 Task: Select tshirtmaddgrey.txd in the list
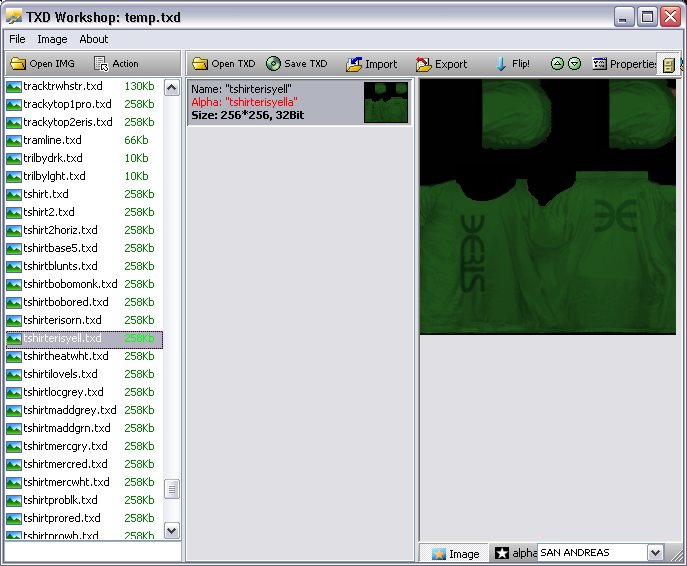(x=84, y=410)
